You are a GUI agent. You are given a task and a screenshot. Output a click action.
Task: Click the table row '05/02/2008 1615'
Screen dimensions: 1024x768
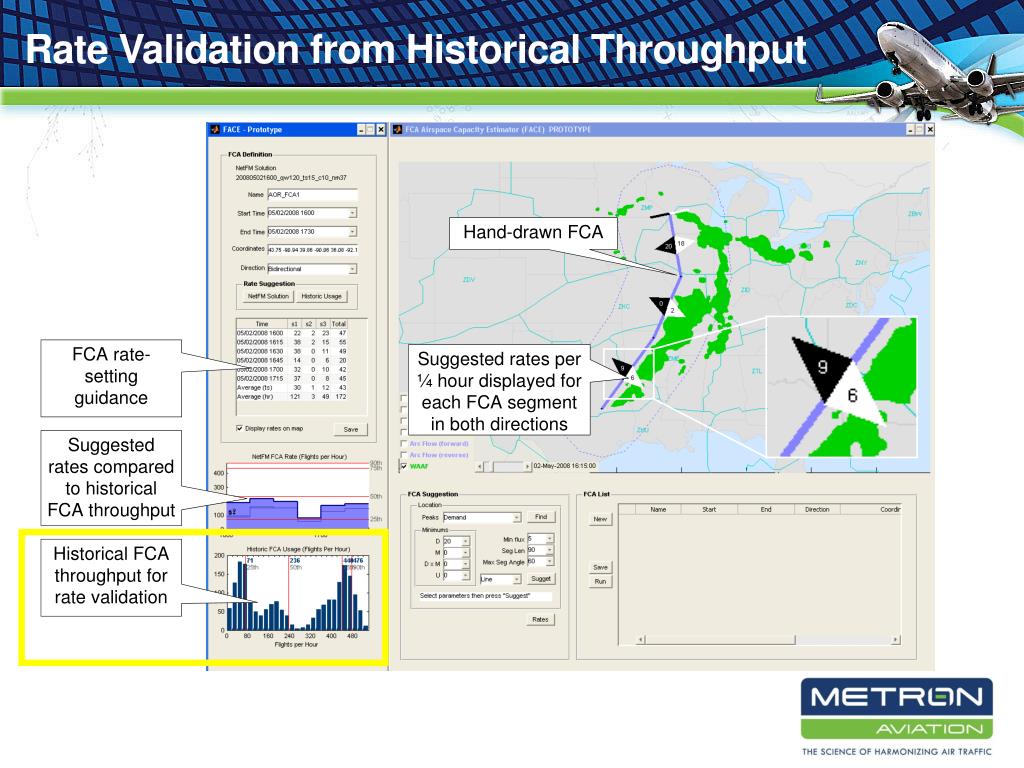click(292, 342)
